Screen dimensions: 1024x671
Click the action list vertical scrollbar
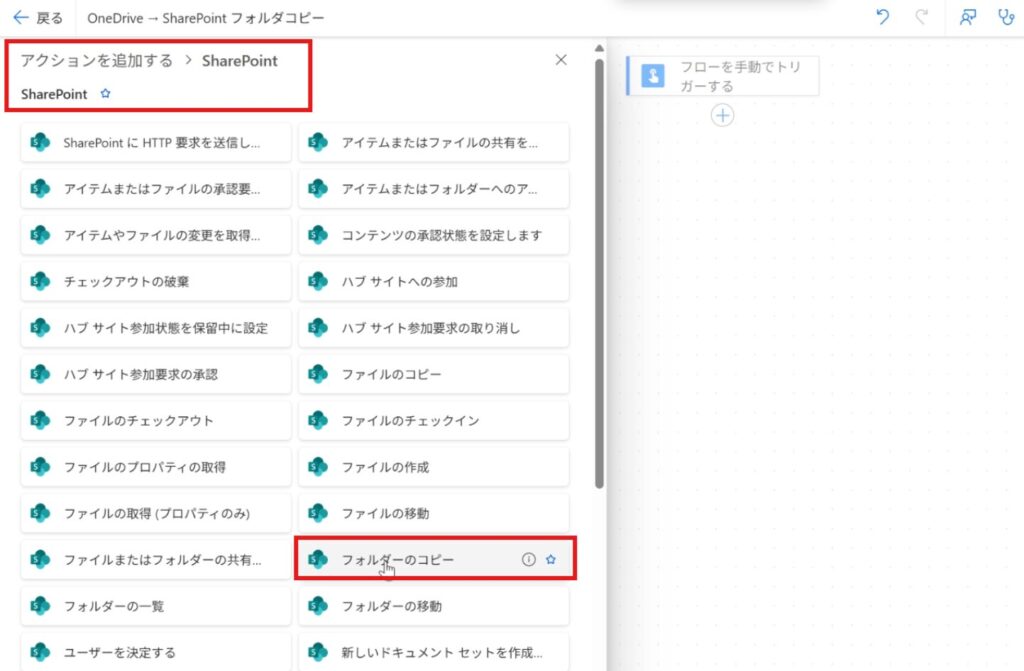point(599,270)
